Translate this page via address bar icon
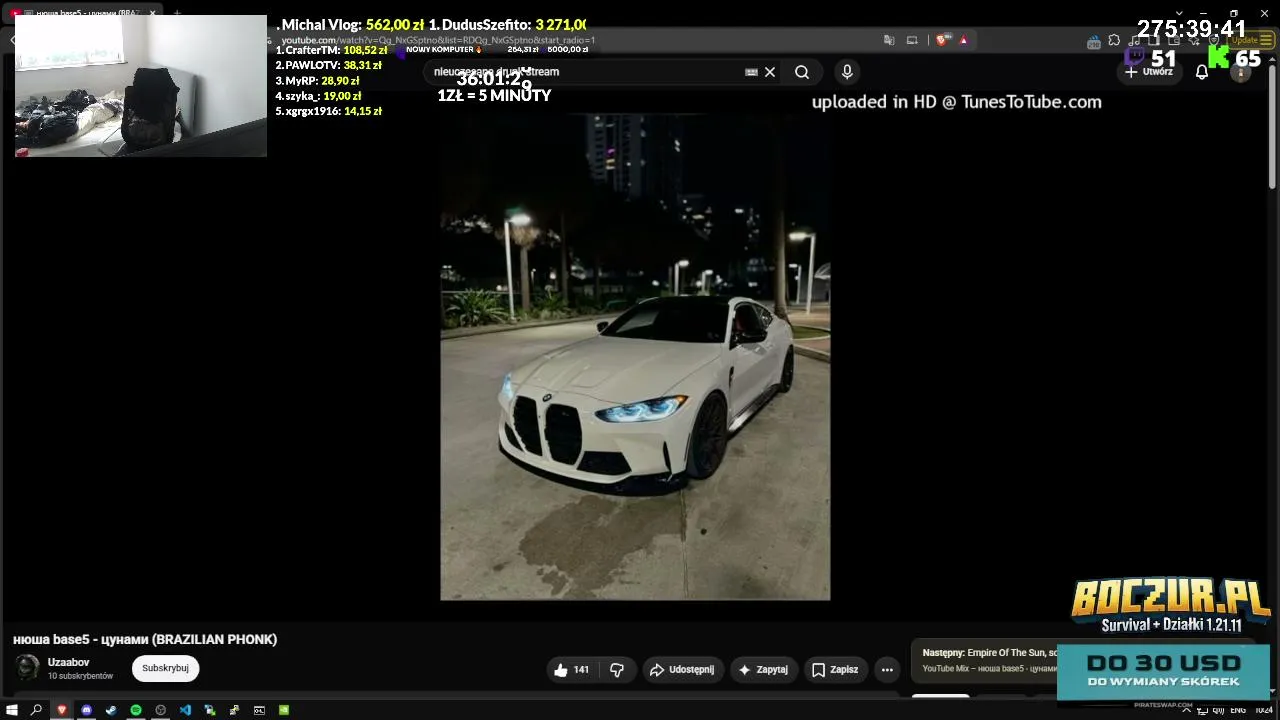 tap(889, 40)
